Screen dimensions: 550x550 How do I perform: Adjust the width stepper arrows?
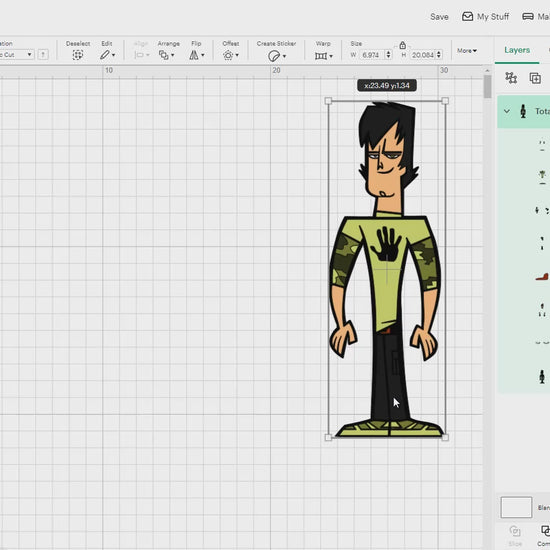388,55
